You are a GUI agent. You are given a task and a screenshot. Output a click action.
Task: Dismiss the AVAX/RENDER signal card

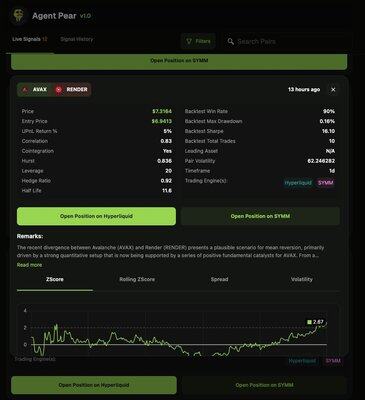(333, 89)
